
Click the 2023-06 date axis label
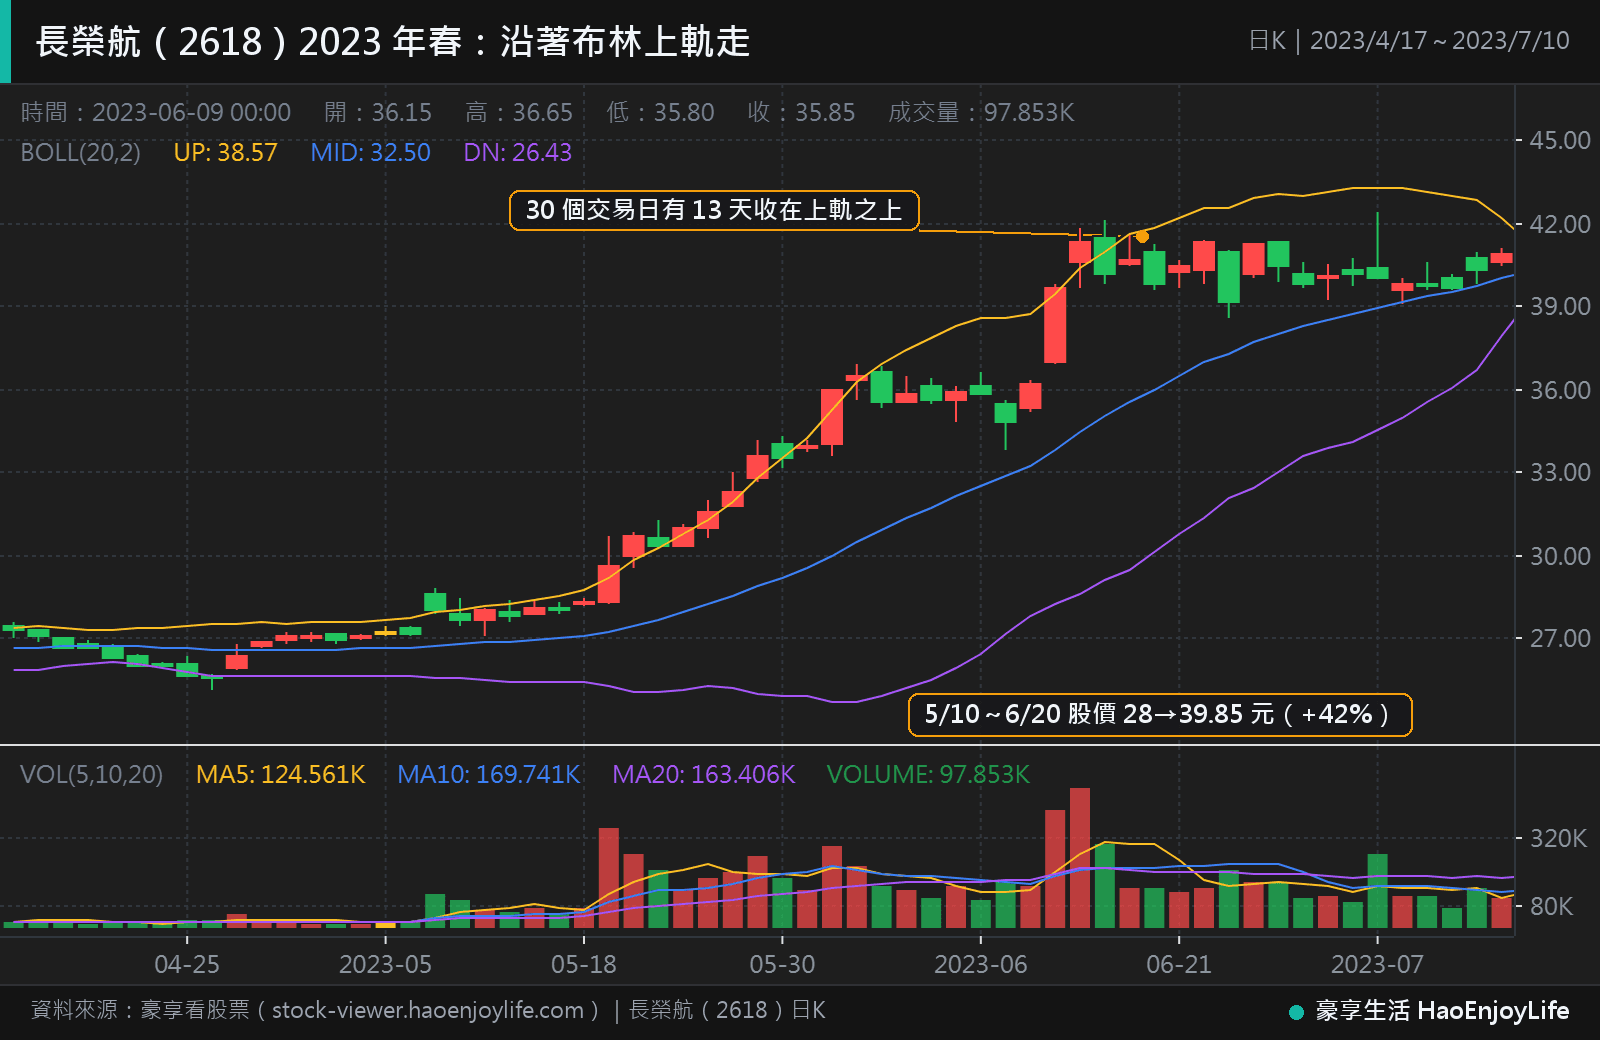click(x=981, y=965)
